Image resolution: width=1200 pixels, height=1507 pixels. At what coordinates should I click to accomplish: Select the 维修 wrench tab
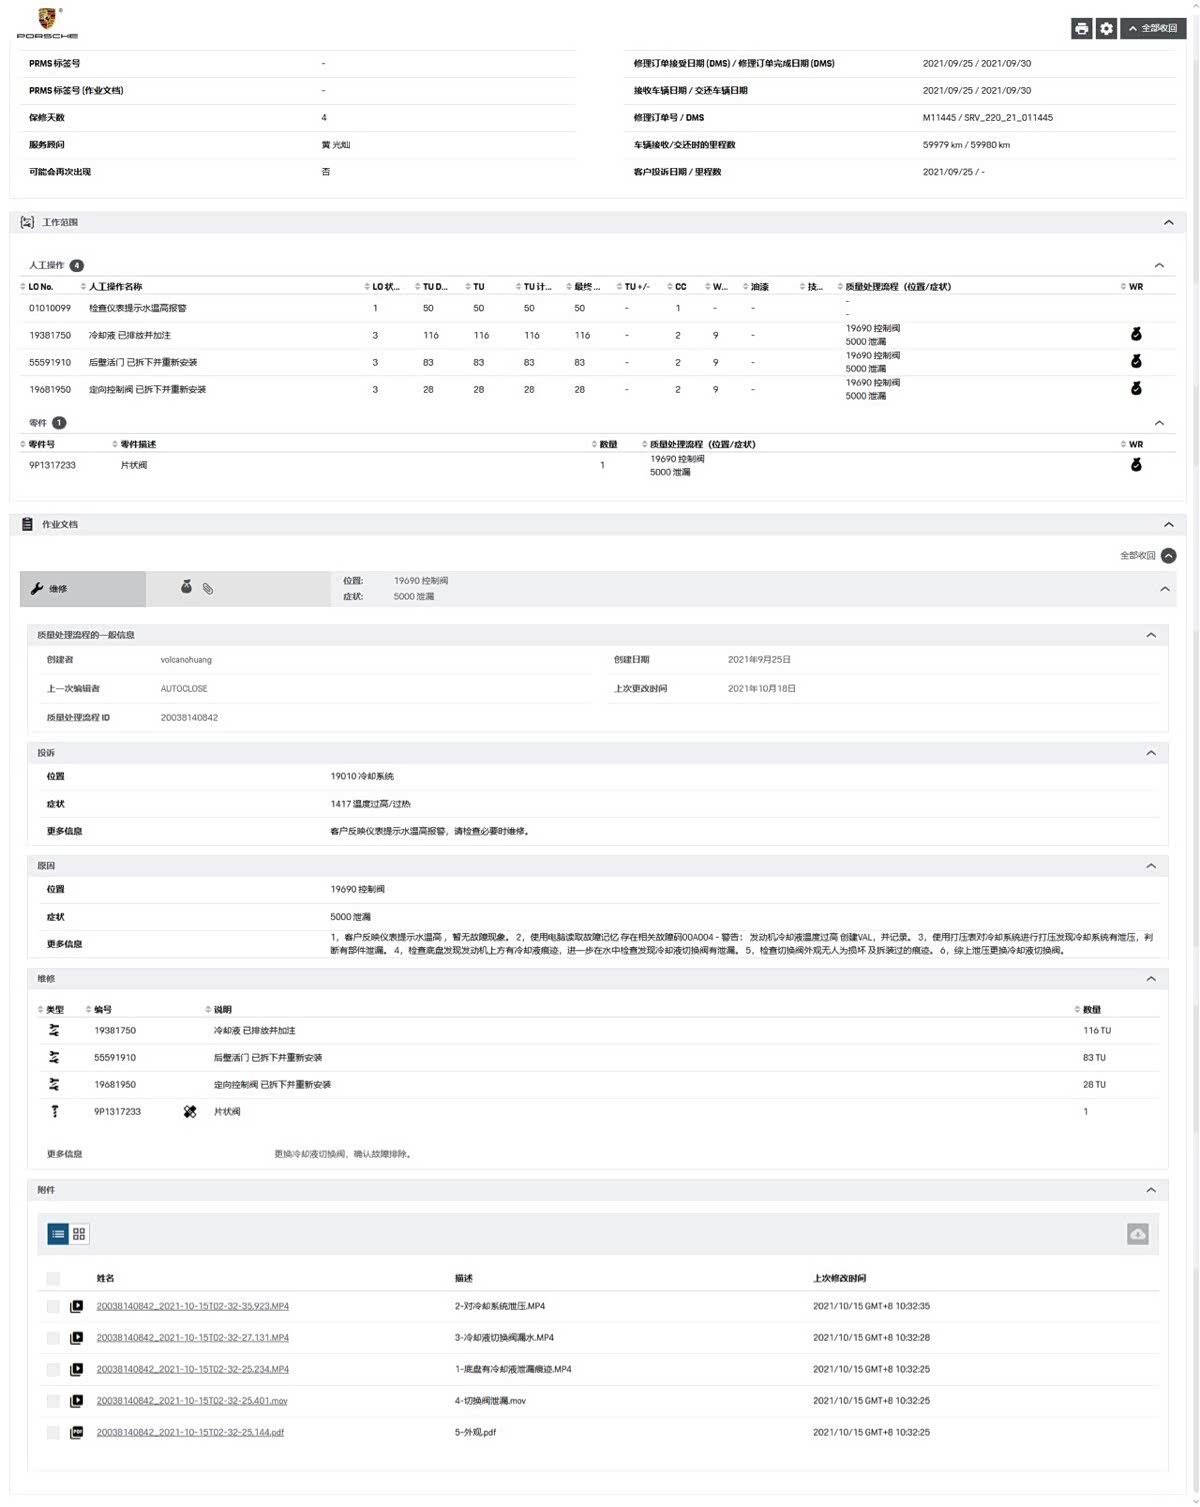[x=83, y=589]
